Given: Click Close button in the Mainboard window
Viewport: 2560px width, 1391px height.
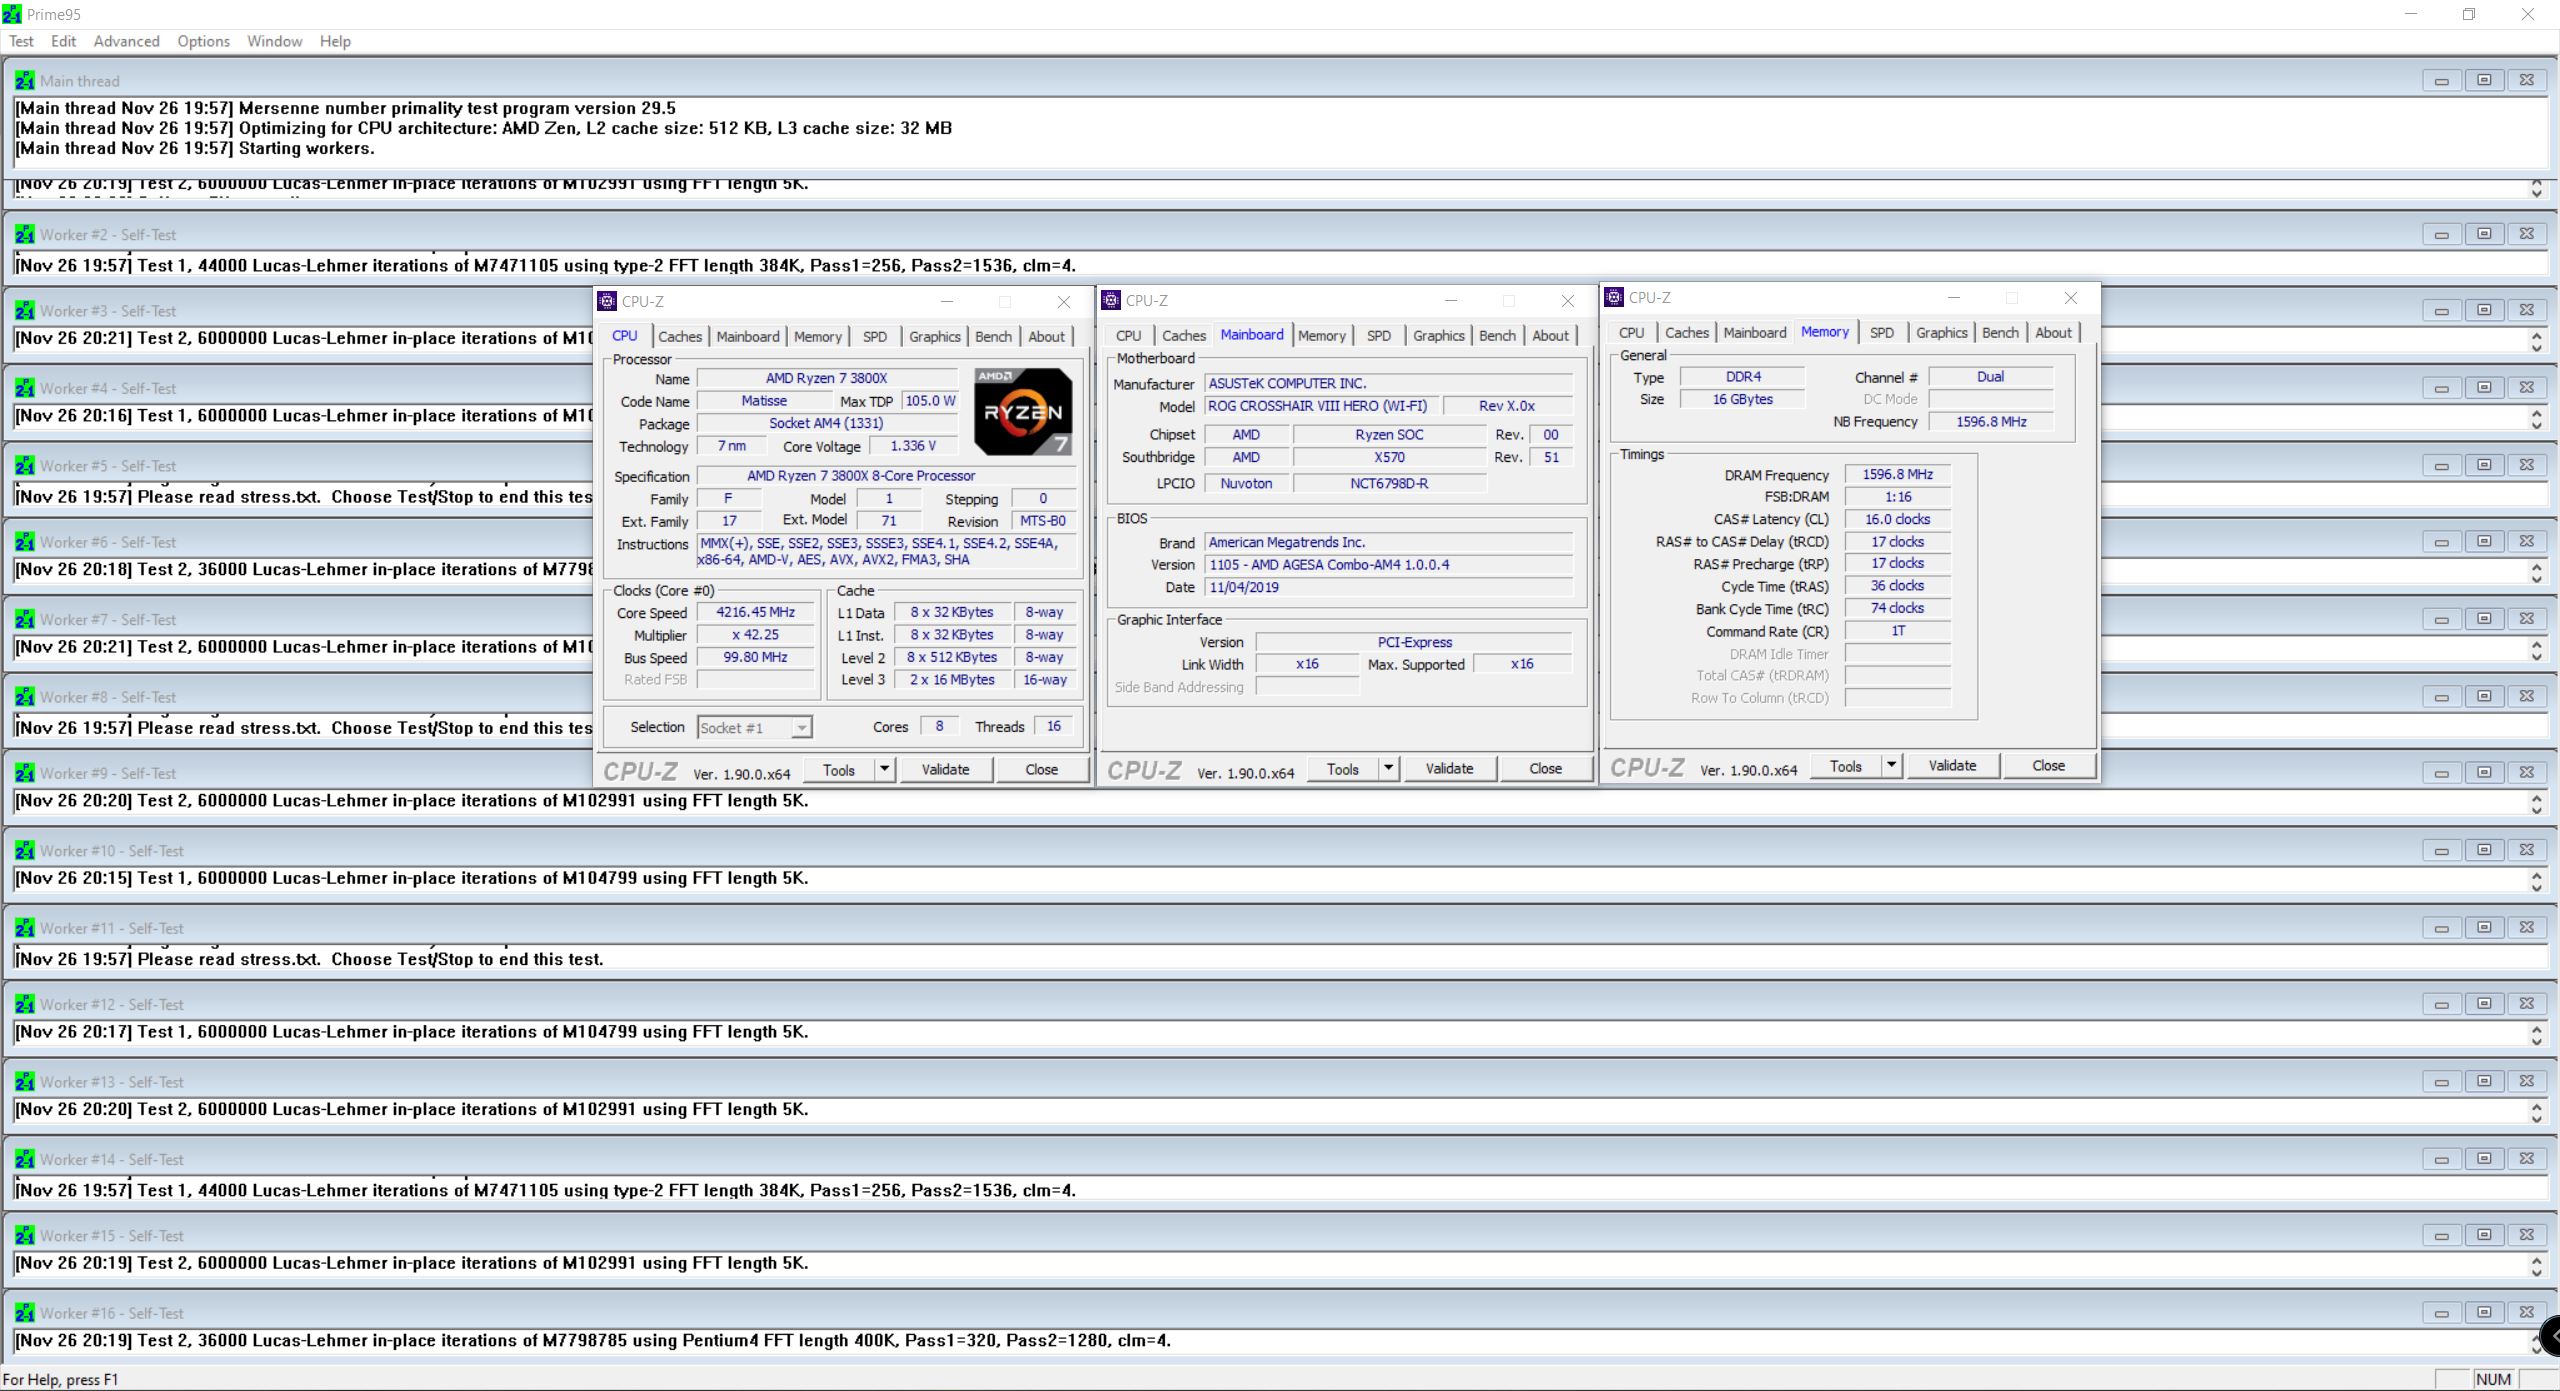Looking at the screenshot, I should click(x=1545, y=768).
